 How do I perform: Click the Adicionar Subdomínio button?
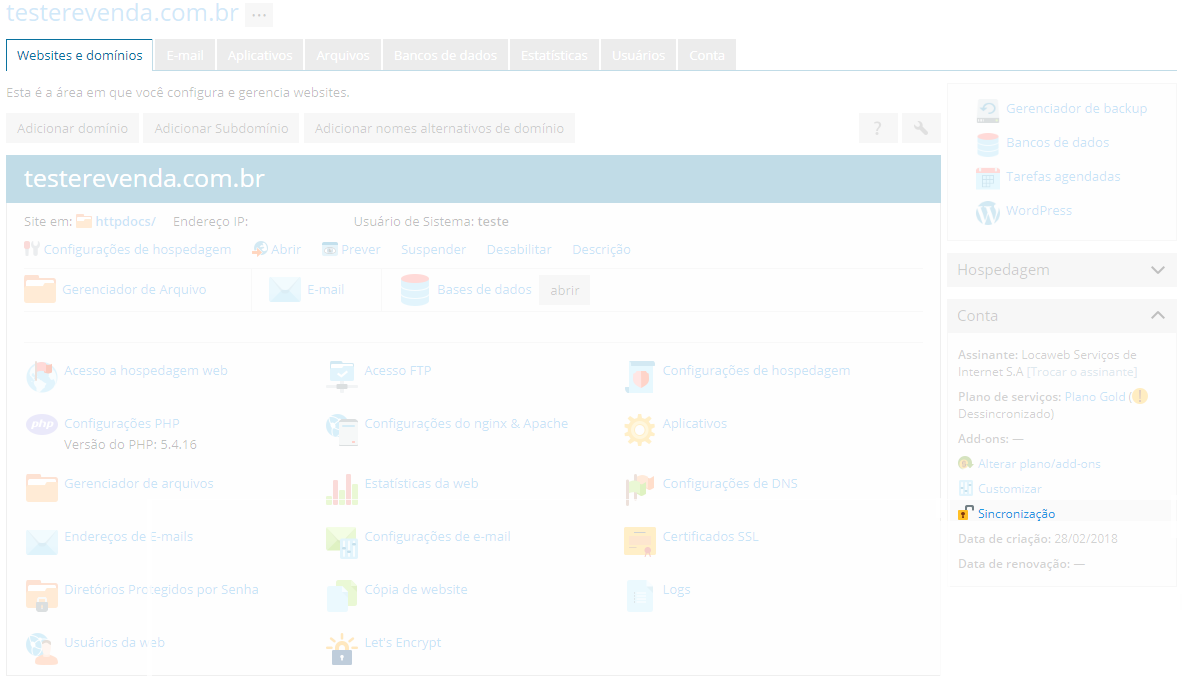tap(221, 128)
